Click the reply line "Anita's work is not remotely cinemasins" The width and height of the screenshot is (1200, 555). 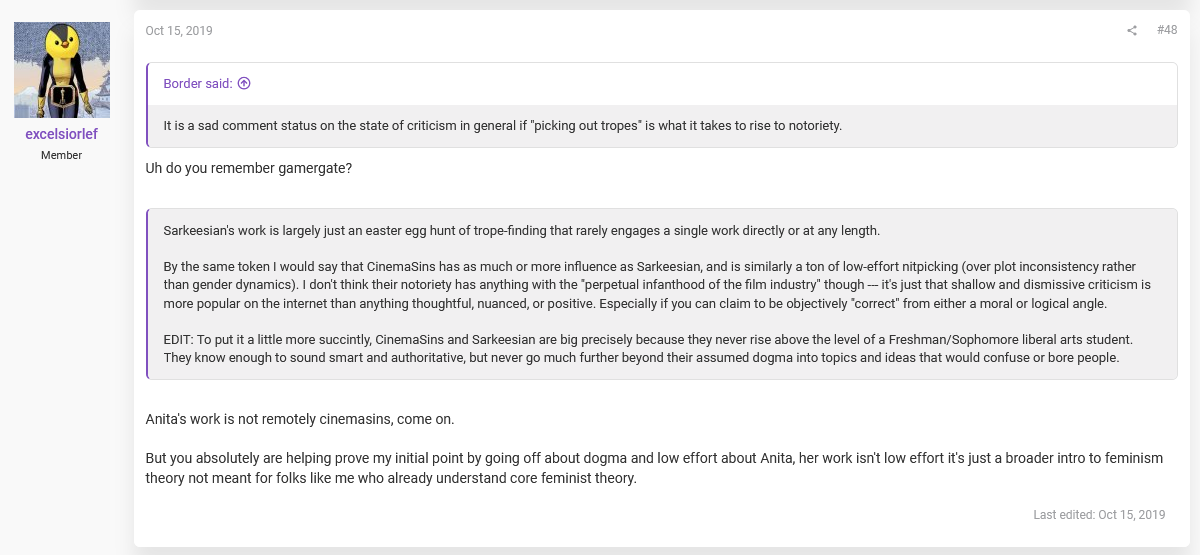(300, 419)
